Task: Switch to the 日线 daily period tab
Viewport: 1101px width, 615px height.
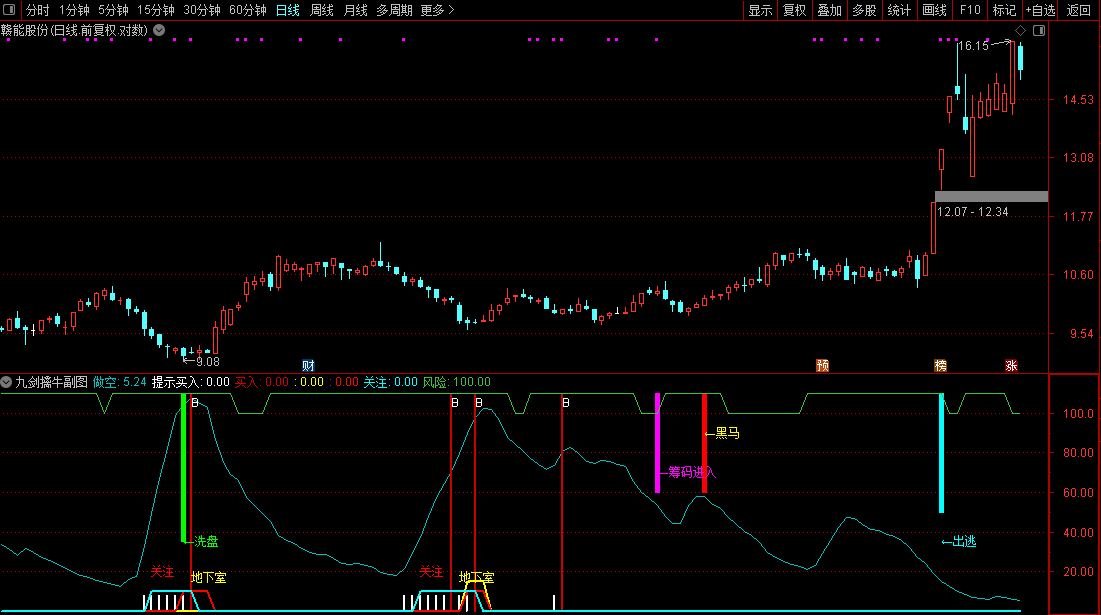Action: click(287, 10)
